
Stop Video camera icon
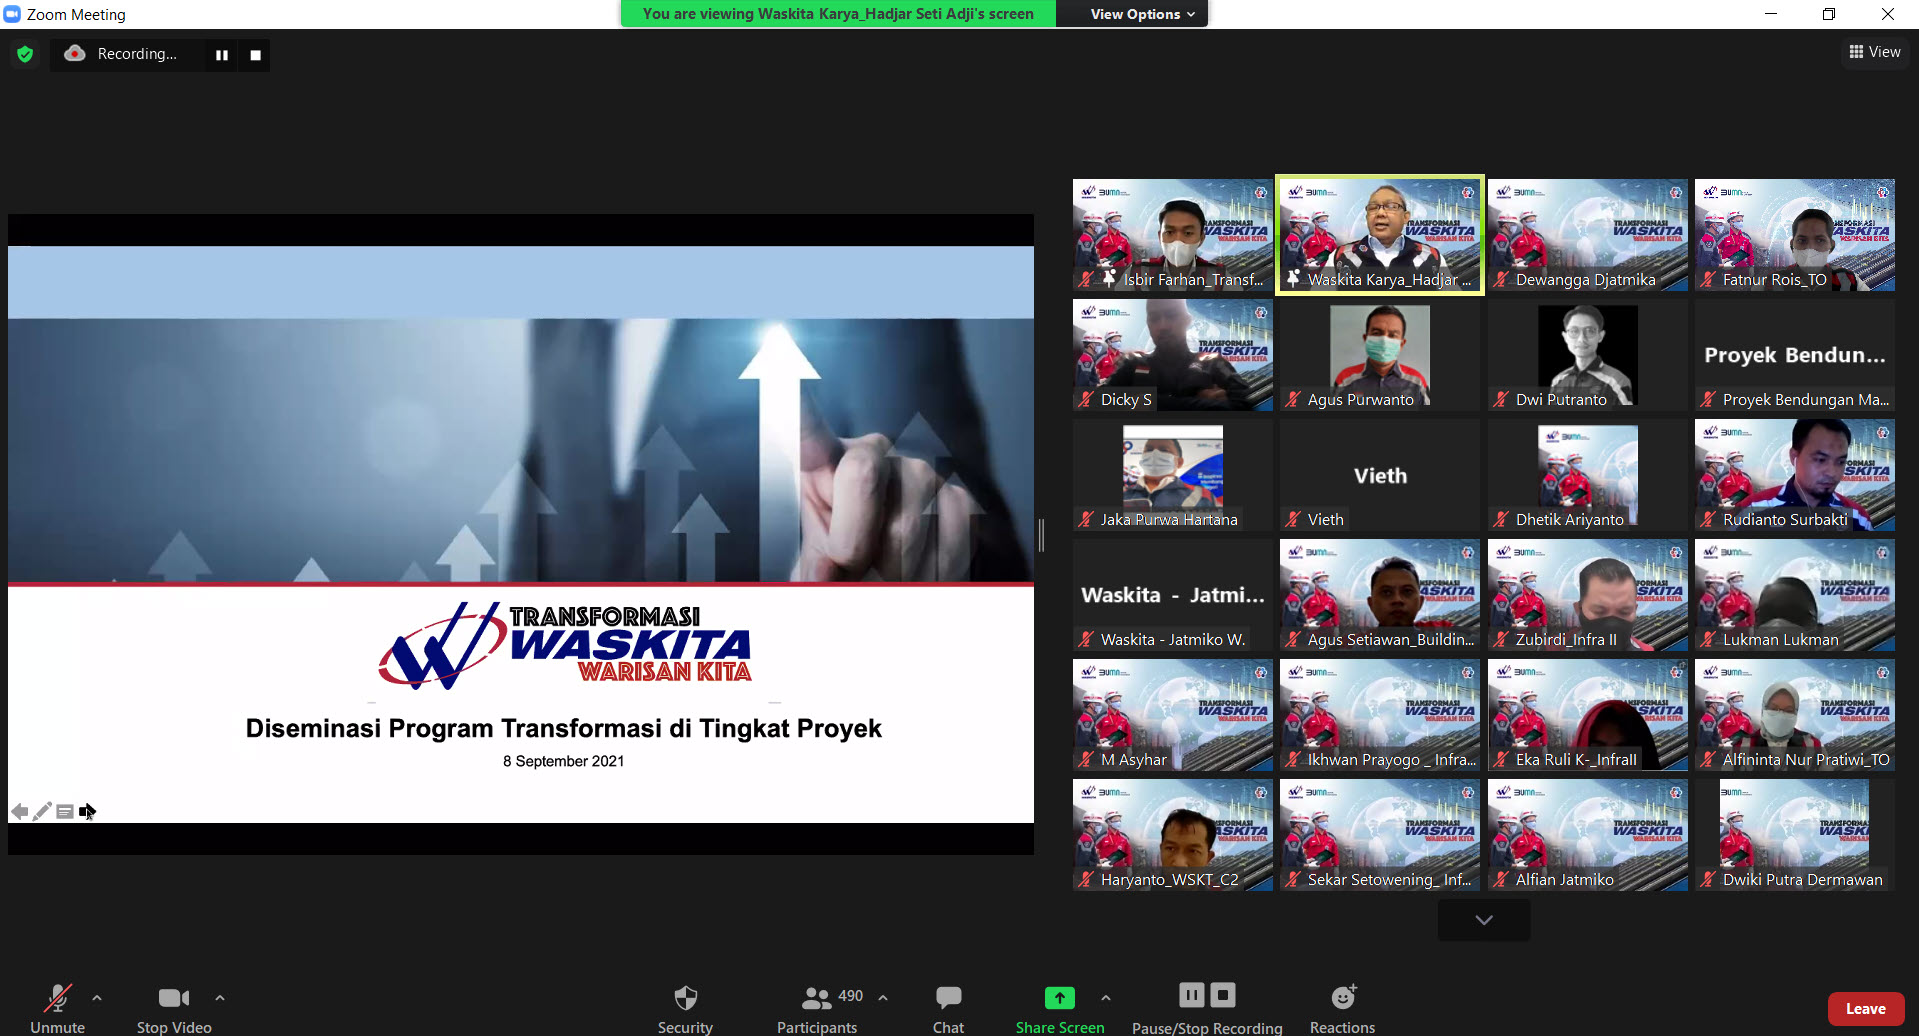point(174,998)
